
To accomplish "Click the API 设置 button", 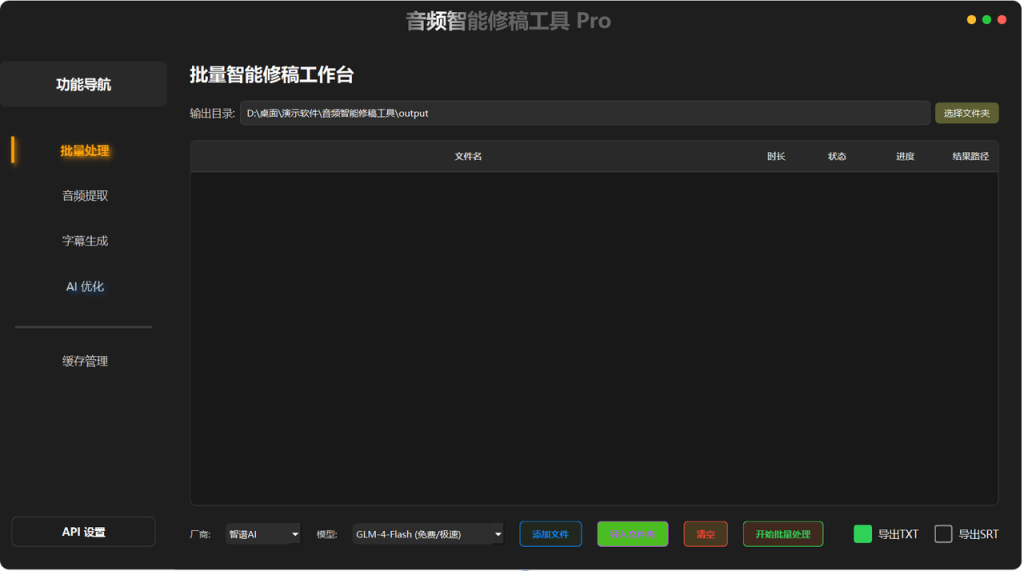I will click(84, 532).
